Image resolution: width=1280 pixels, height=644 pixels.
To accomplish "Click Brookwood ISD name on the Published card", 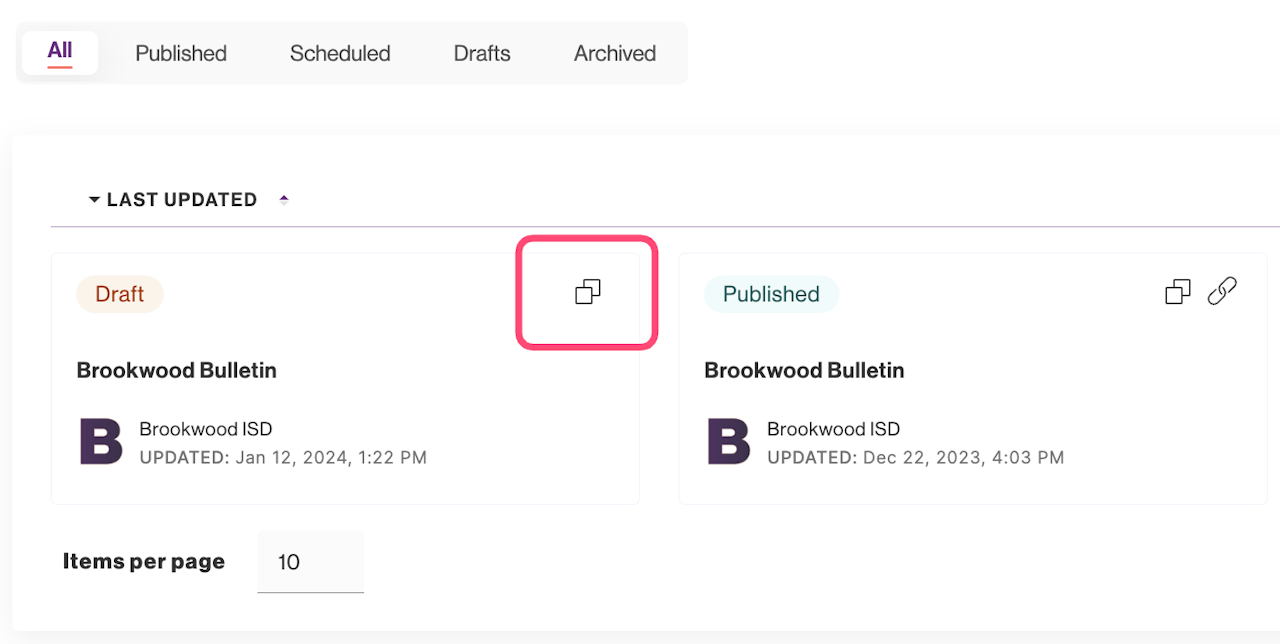I will click(x=833, y=429).
